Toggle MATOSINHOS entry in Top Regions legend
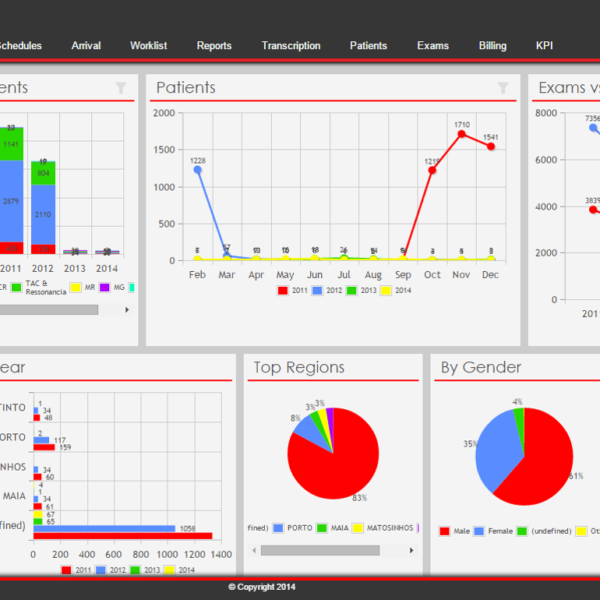600x600 pixels. [x=383, y=528]
